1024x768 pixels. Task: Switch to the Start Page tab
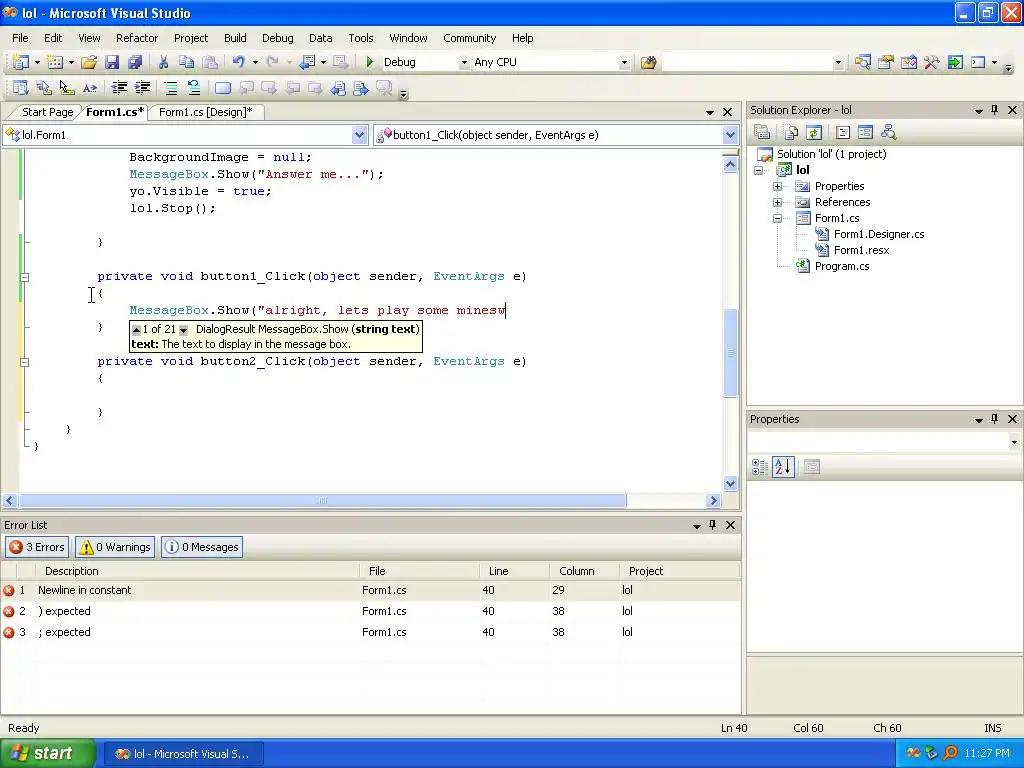(x=46, y=112)
